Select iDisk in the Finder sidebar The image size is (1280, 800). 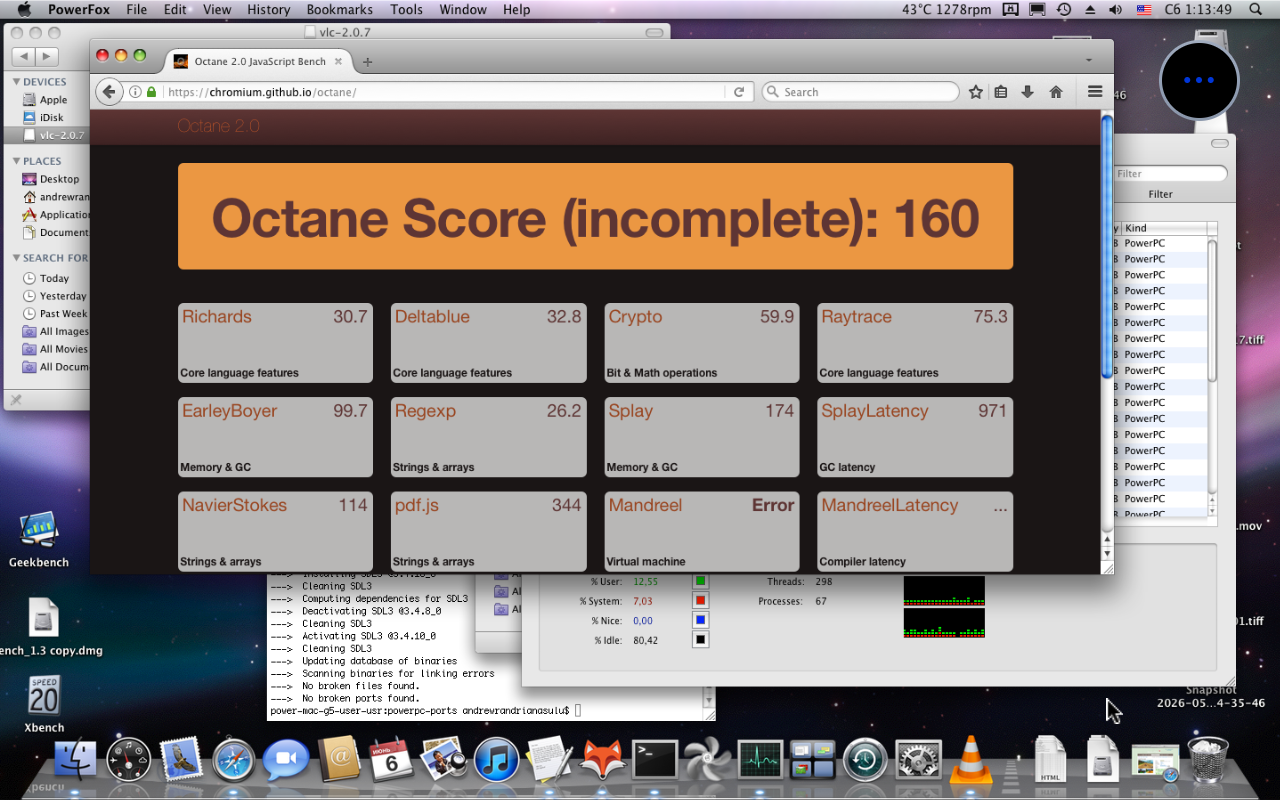[52, 118]
